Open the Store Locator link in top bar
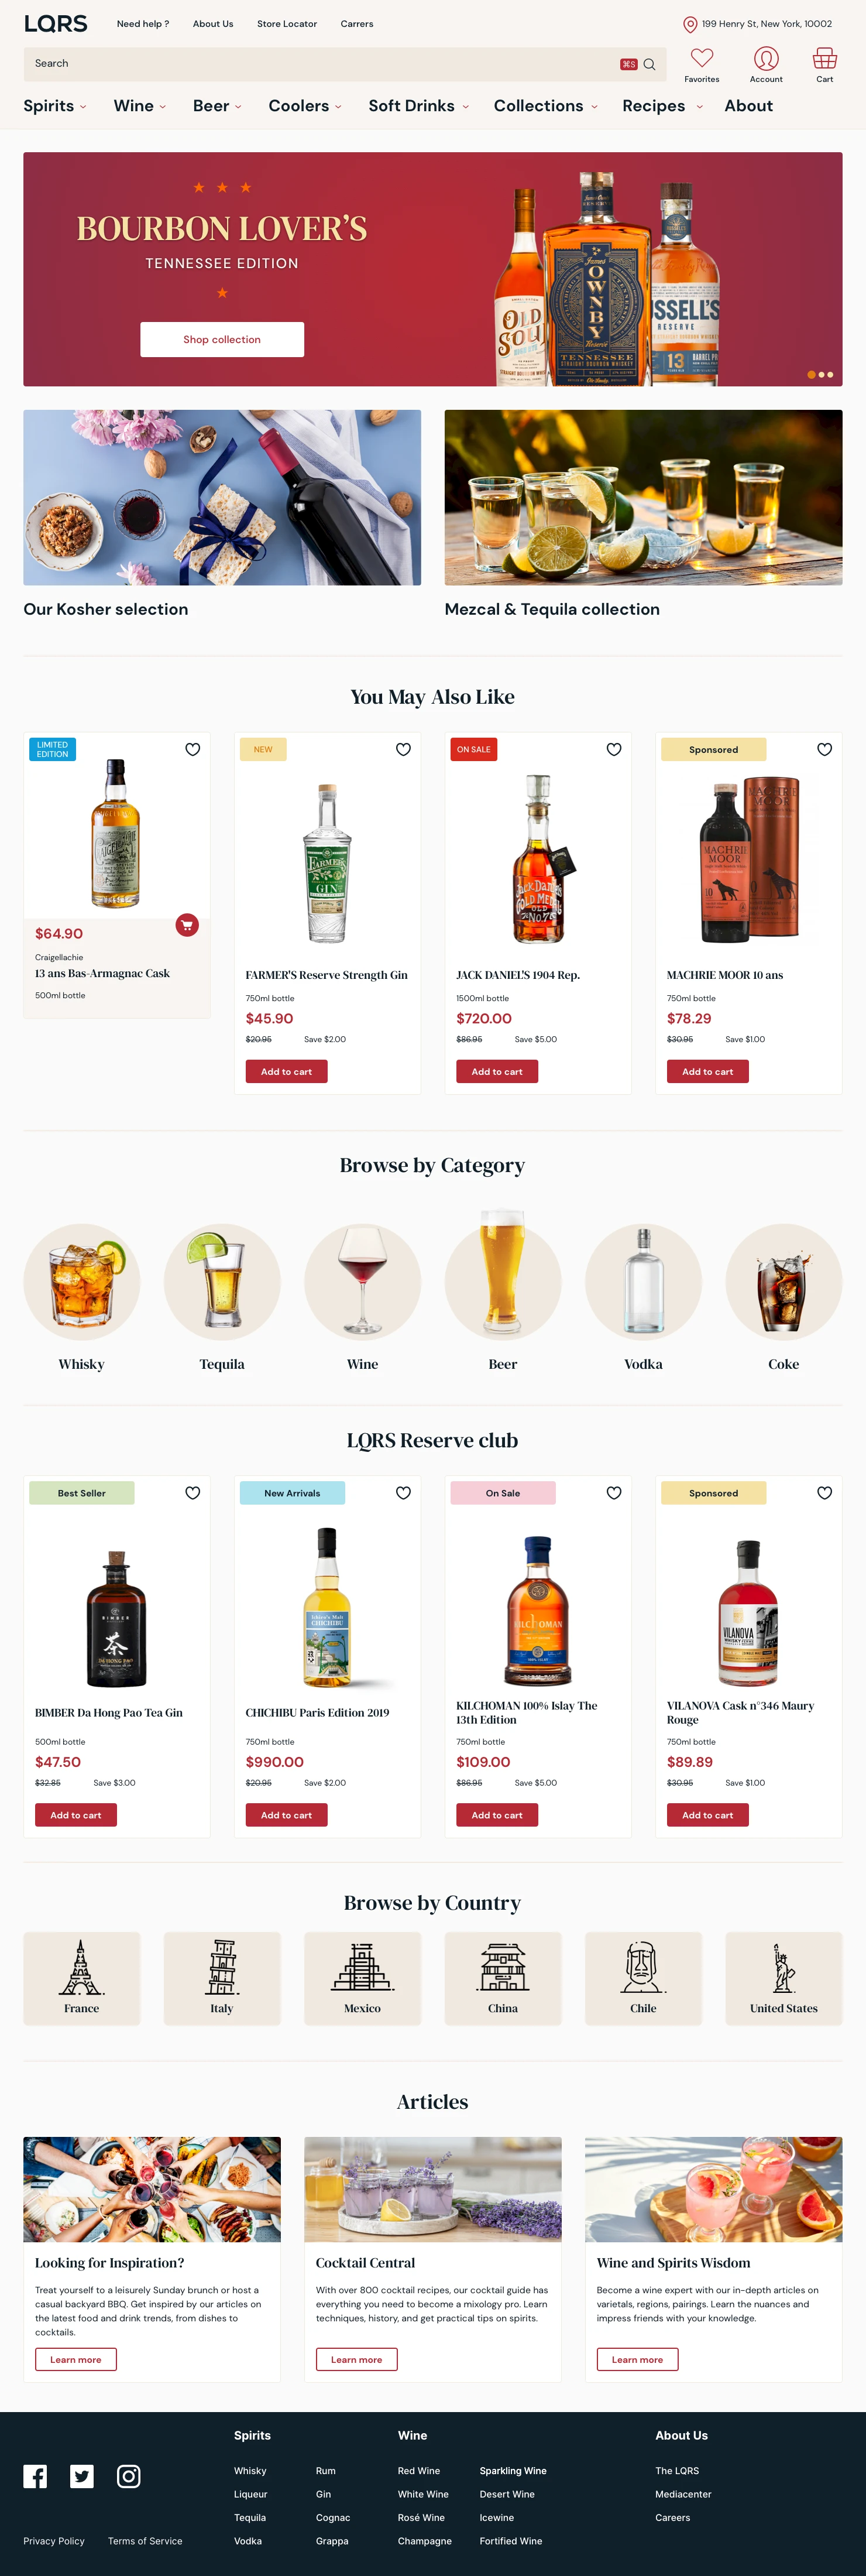This screenshot has height=2576, width=866. tap(287, 24)
